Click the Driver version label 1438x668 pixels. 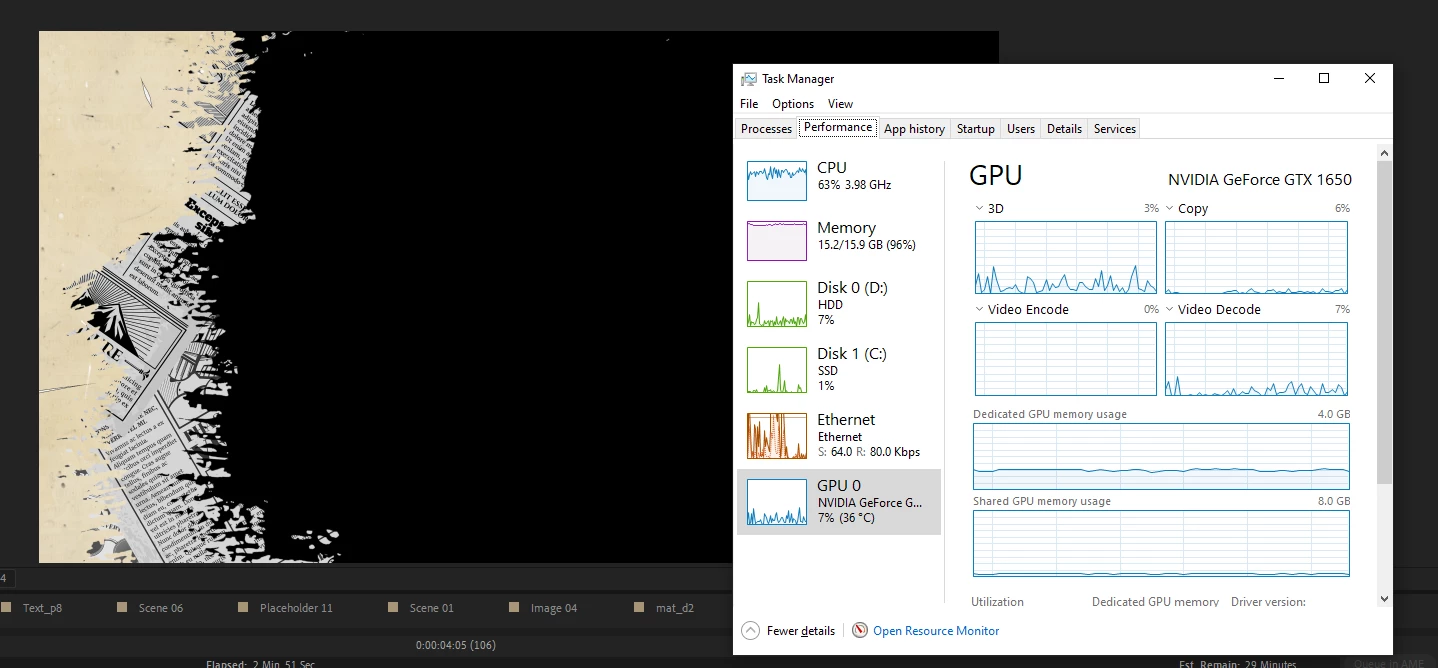pyautogui.click(x=1268, y=602)
